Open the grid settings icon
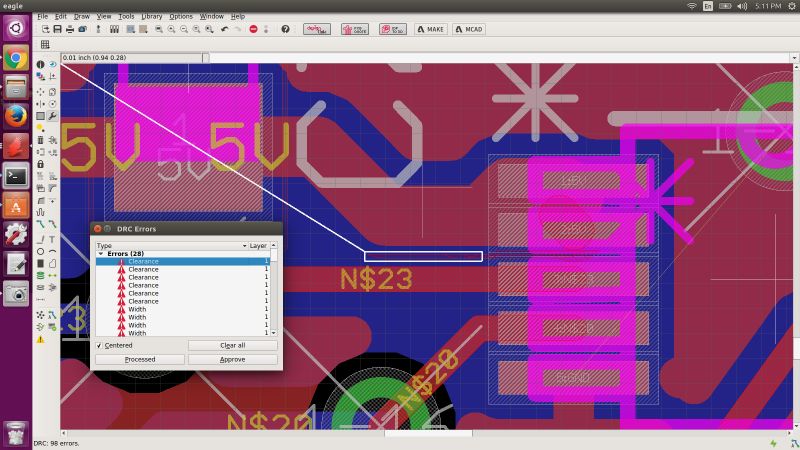The height and width of the screenshot is (450, 800). point(45,44)
